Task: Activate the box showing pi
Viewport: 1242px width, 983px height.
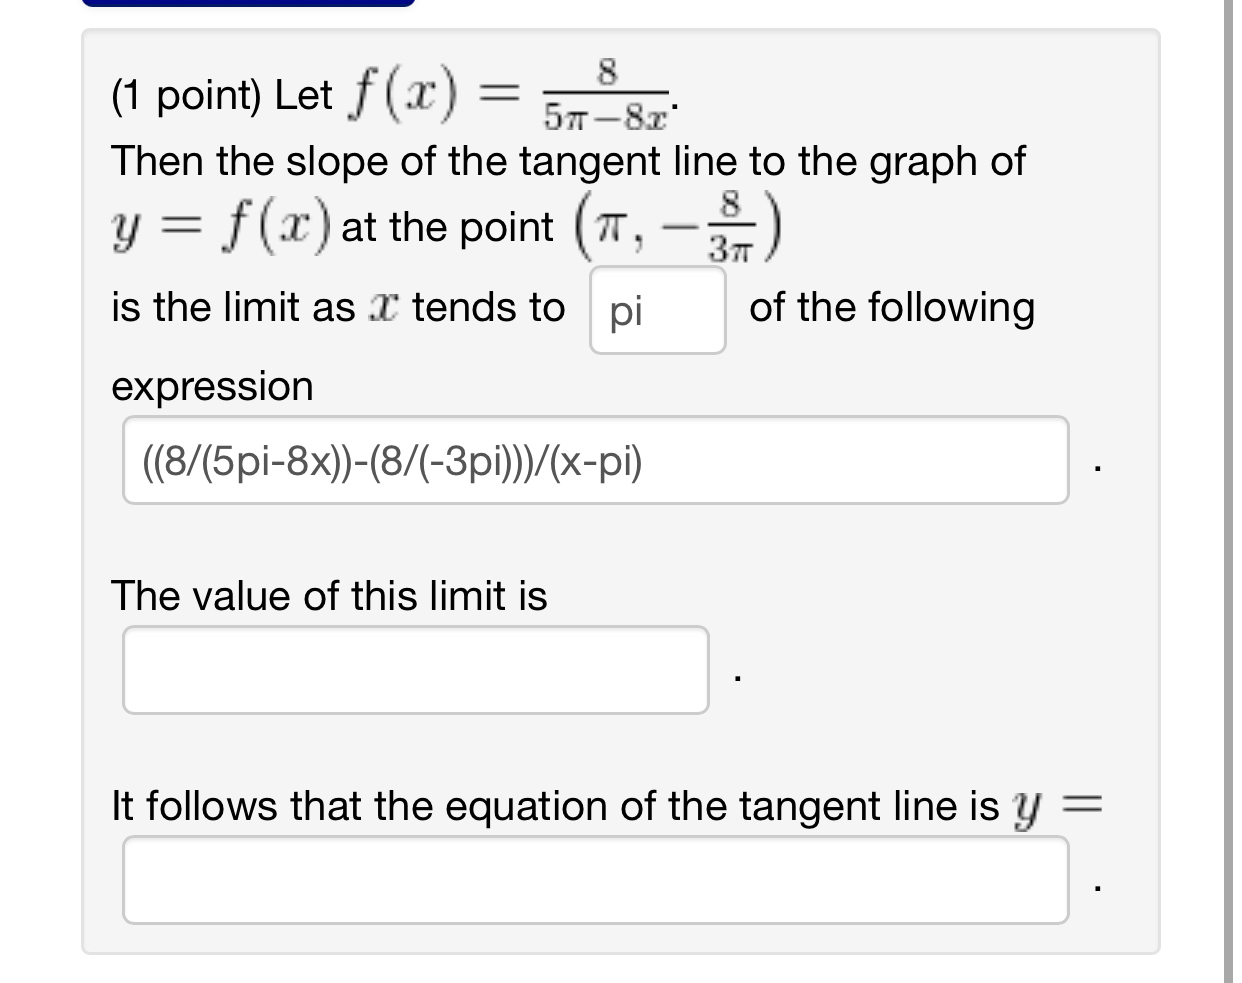Action: click(657, 310)
